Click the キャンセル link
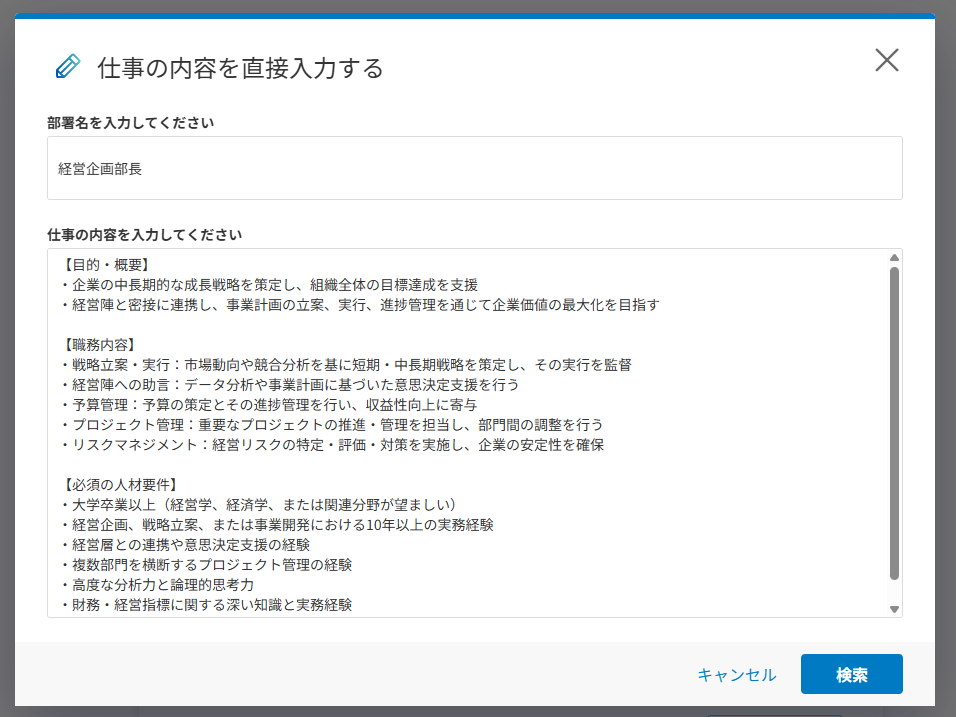 [x=736, y=675]
